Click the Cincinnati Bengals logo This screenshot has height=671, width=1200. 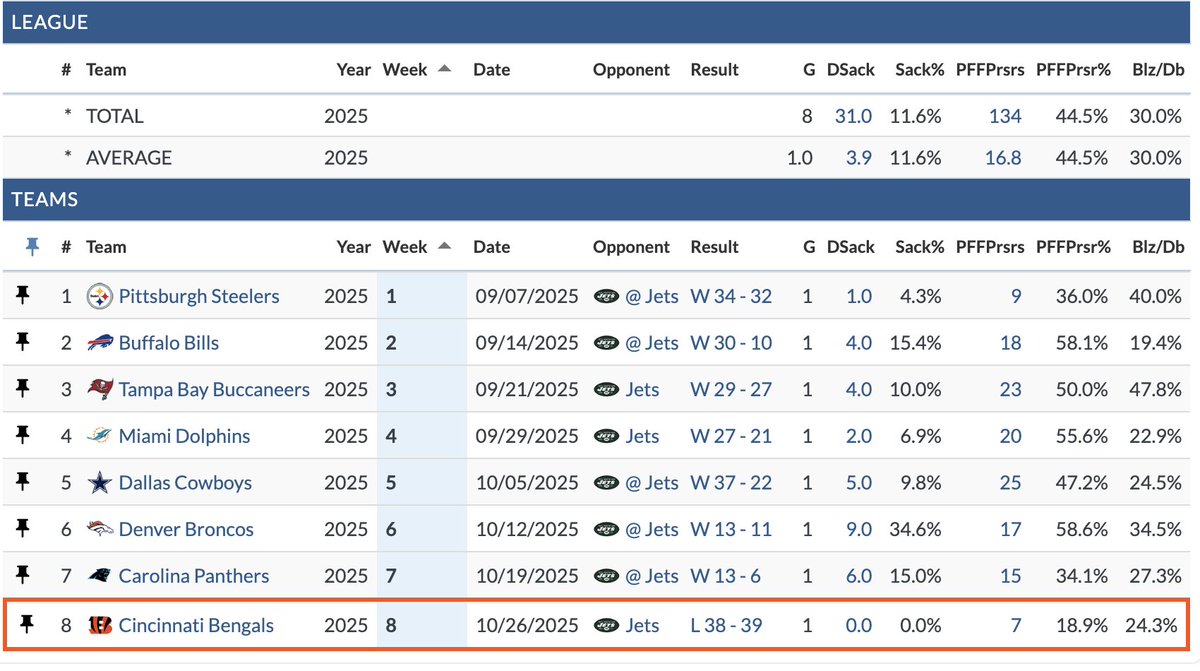99,626
